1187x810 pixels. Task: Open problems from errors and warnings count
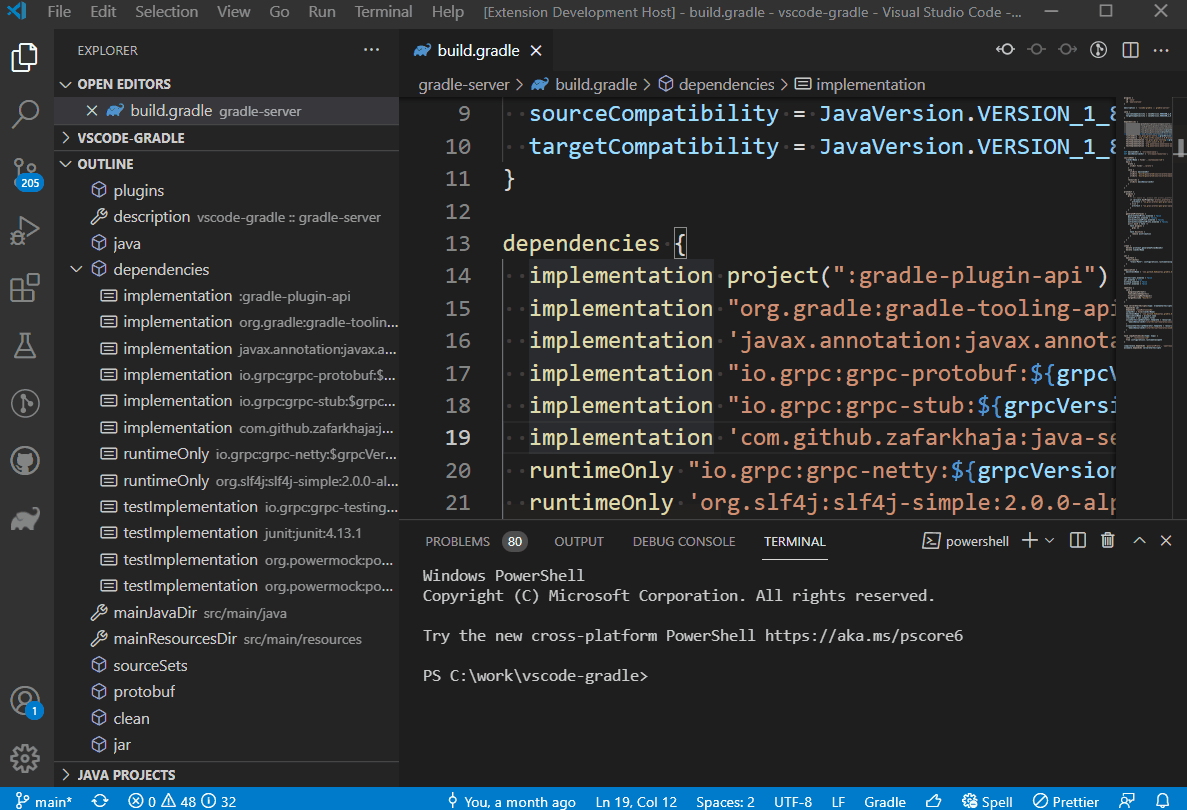pos(182,801)
